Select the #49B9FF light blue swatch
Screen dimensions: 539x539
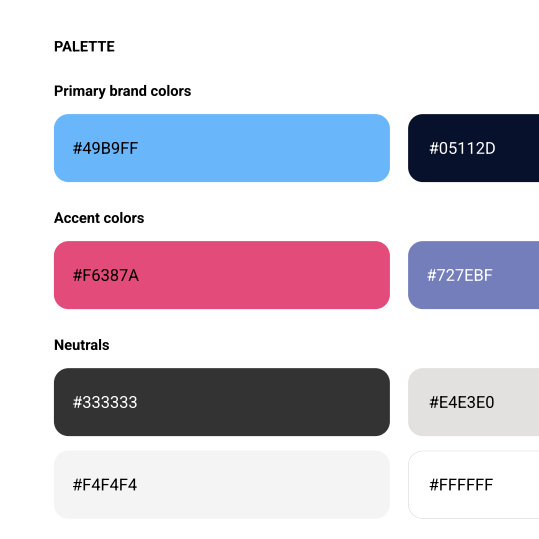coord(222,148)
